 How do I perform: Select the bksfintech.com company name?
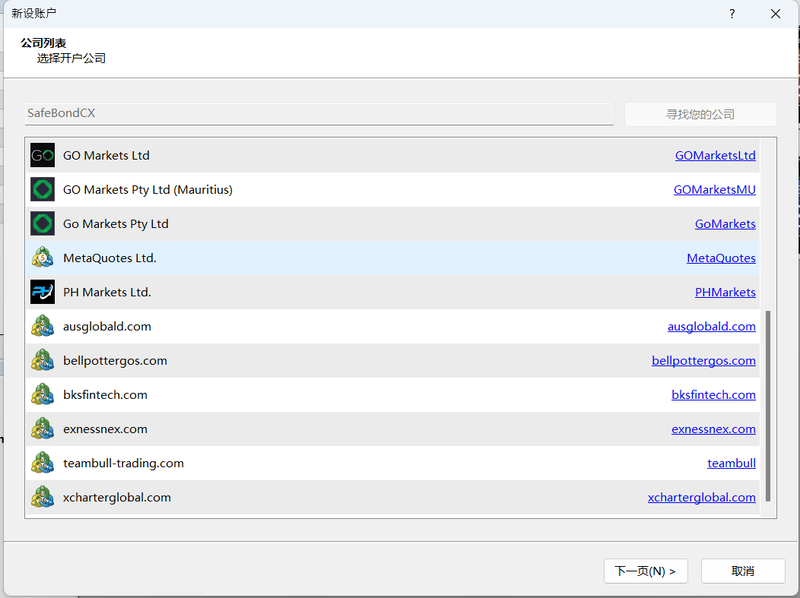click(105, 395)
